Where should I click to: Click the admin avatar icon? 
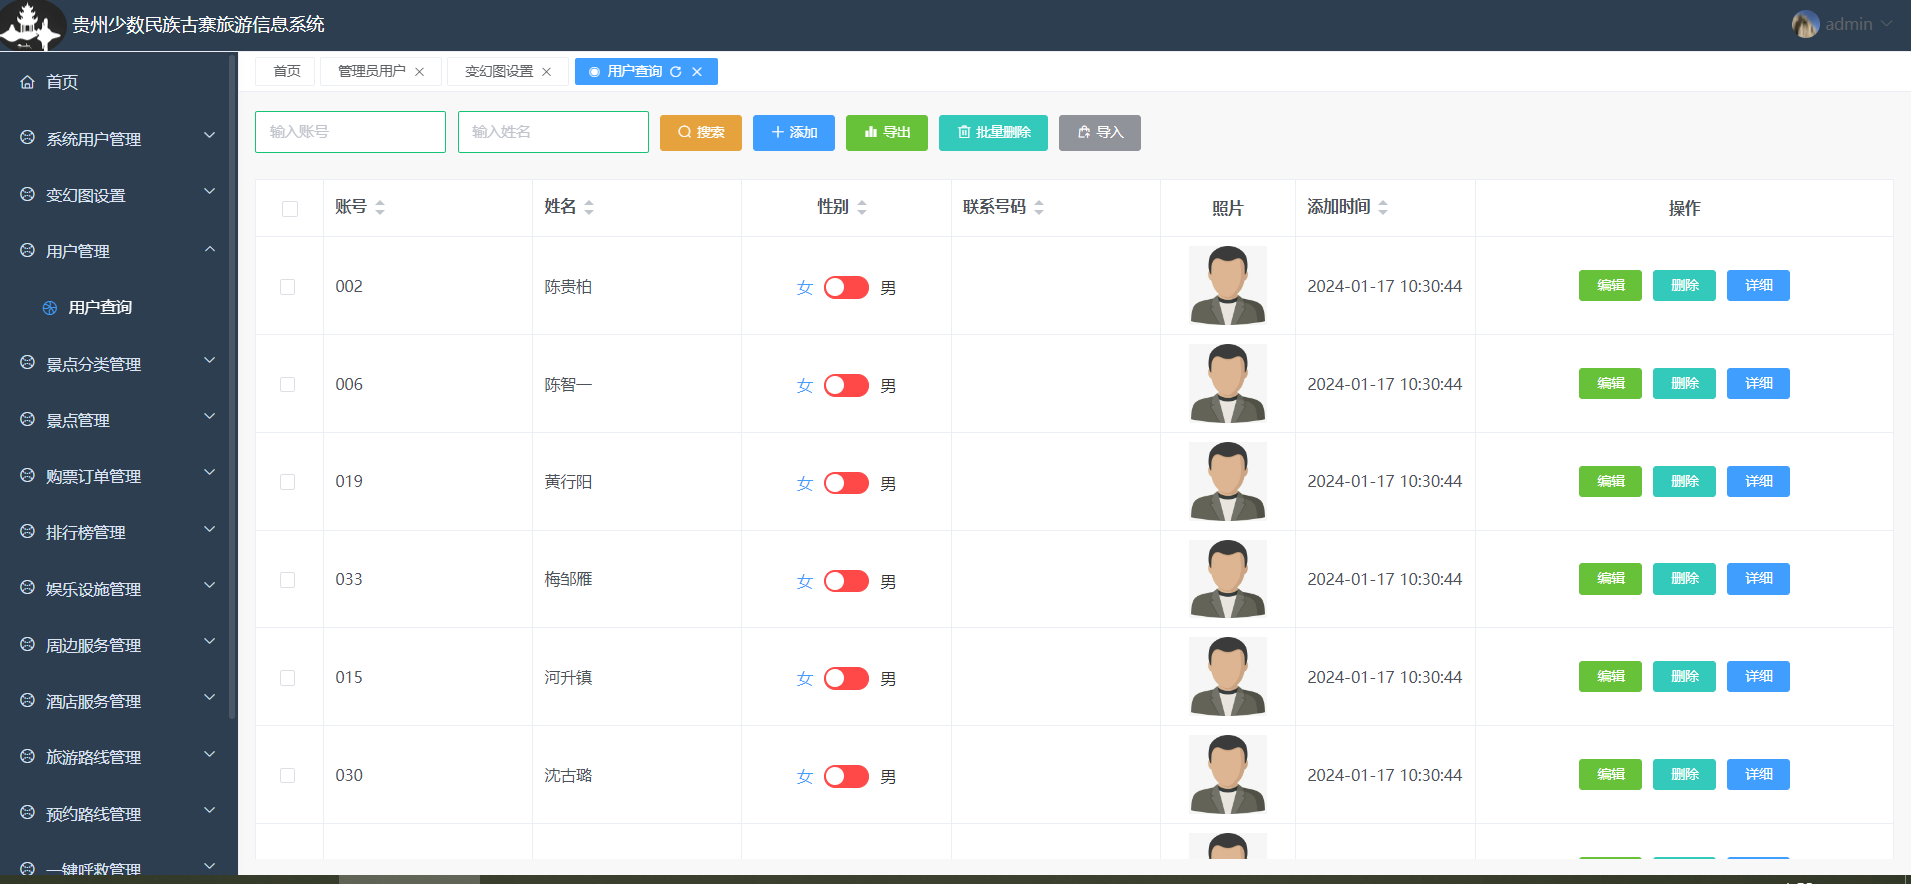coord(1805,24)
